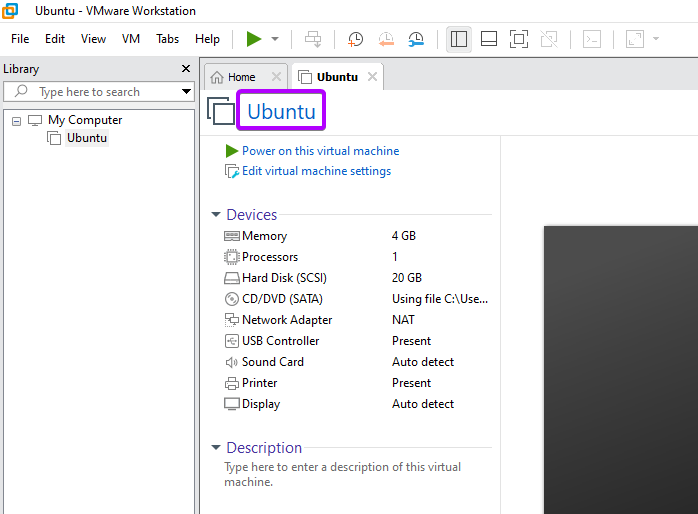Click the description text entry area
The width and height of the screenshot is (698, 514).
click(342, 474)
